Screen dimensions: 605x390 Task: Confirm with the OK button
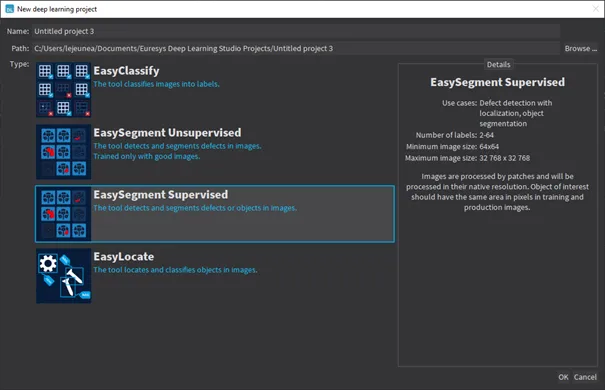click(563, 377)
